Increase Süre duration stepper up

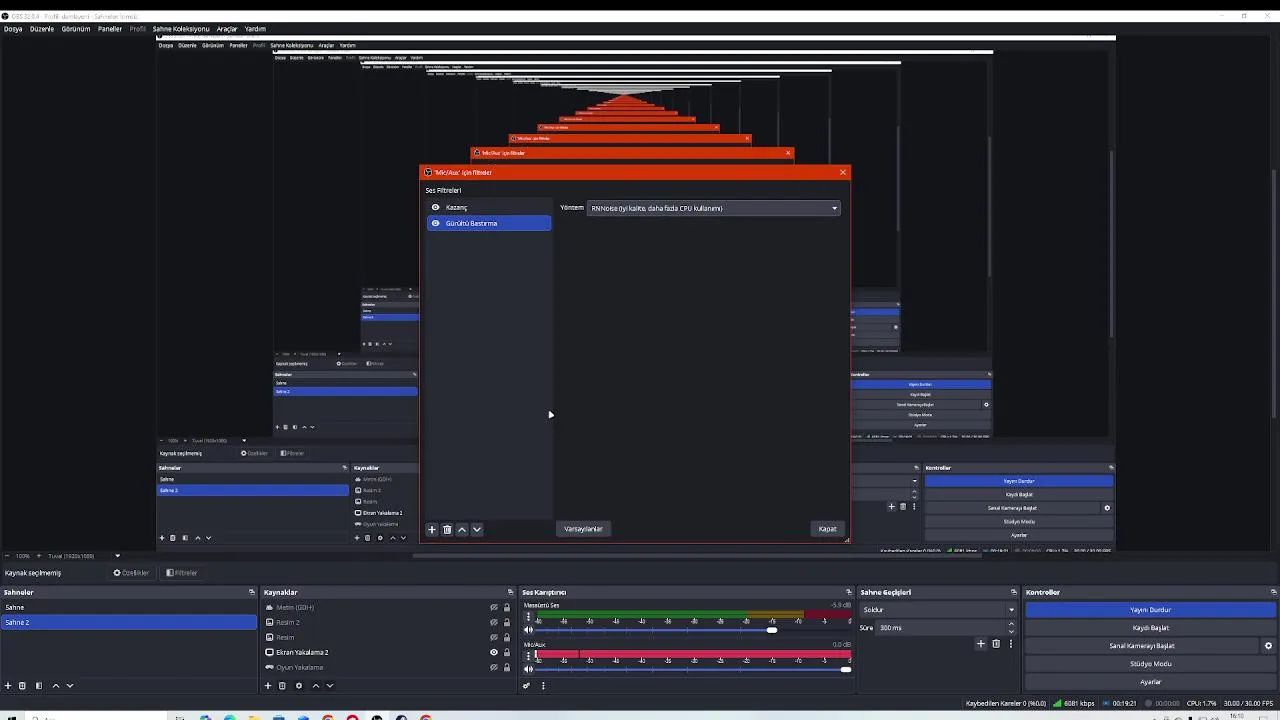(1011, 624)
